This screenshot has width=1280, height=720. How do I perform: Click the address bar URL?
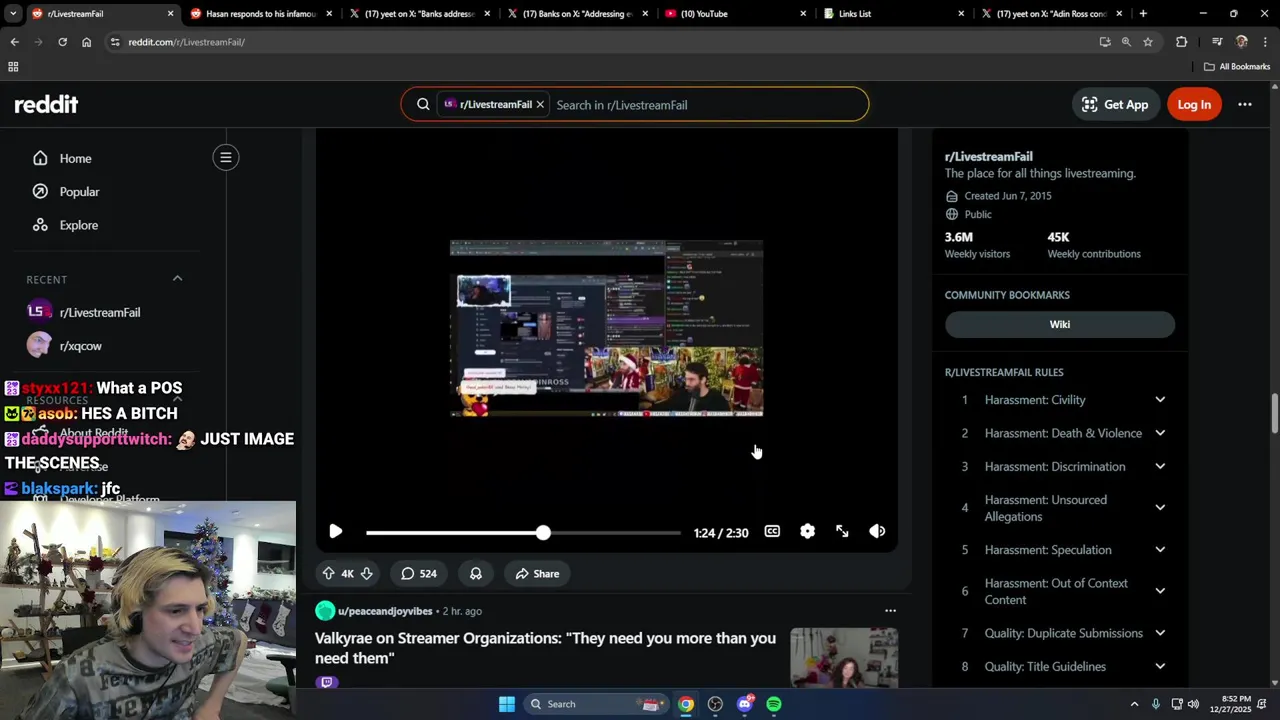pos(186,42)
